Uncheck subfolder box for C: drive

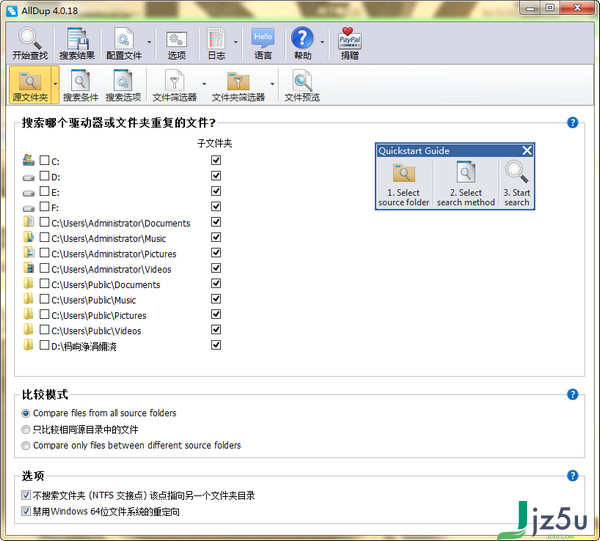pos(216,160)
